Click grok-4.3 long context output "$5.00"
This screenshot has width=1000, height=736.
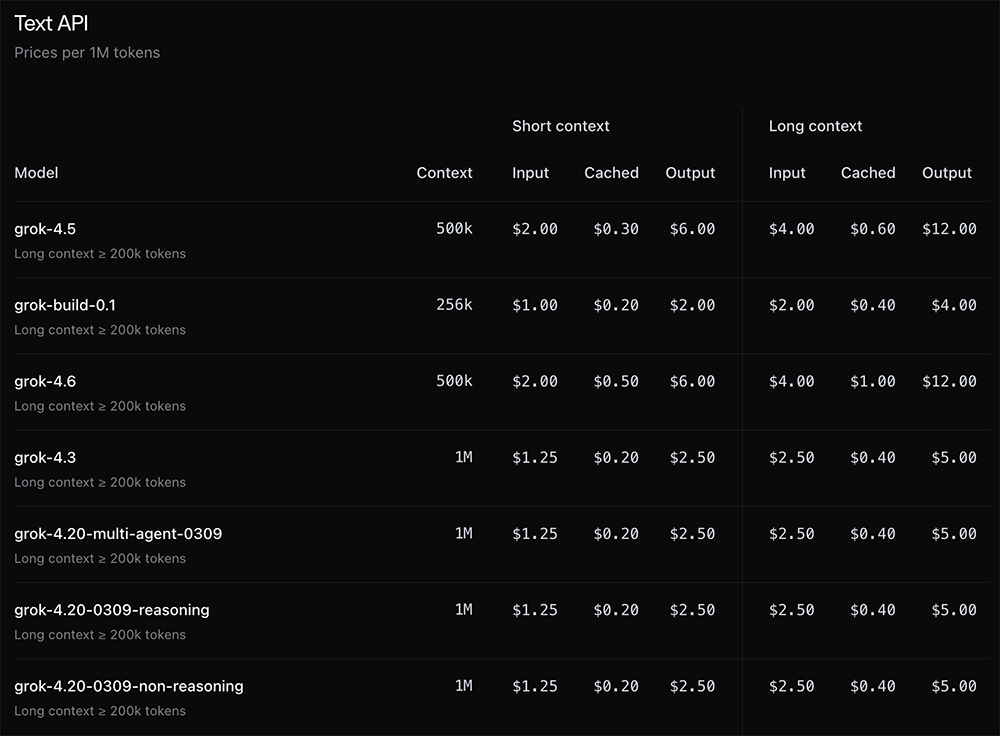tap(953, 458)
